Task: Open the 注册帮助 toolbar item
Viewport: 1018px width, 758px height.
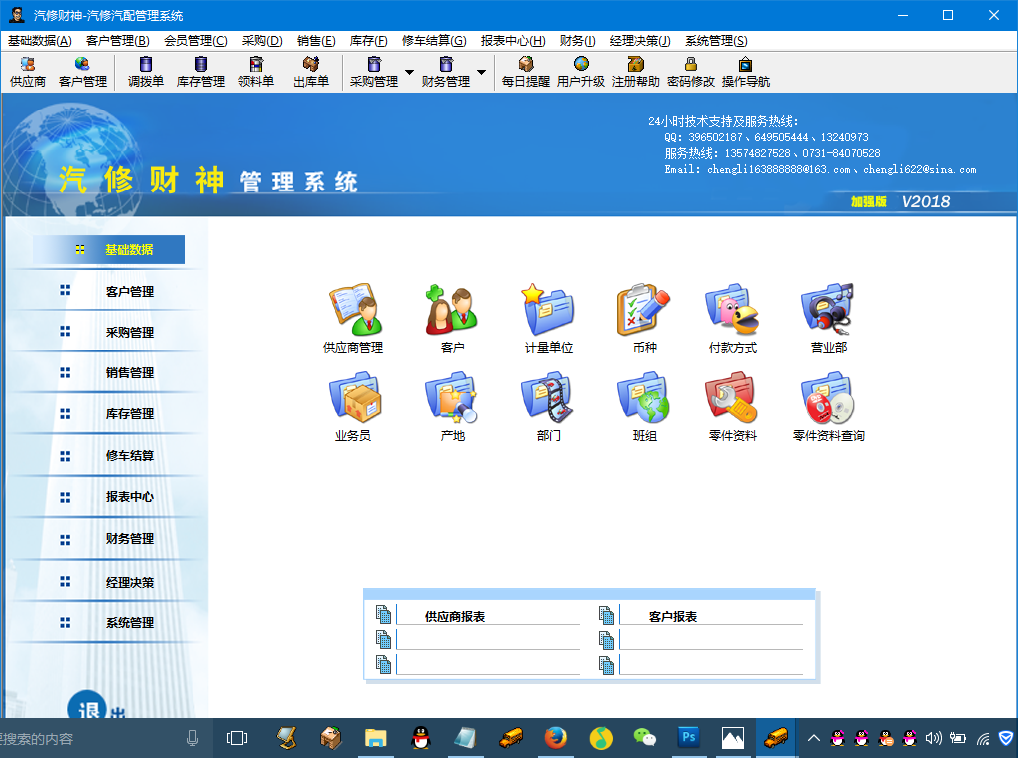Action: point(636,72)
